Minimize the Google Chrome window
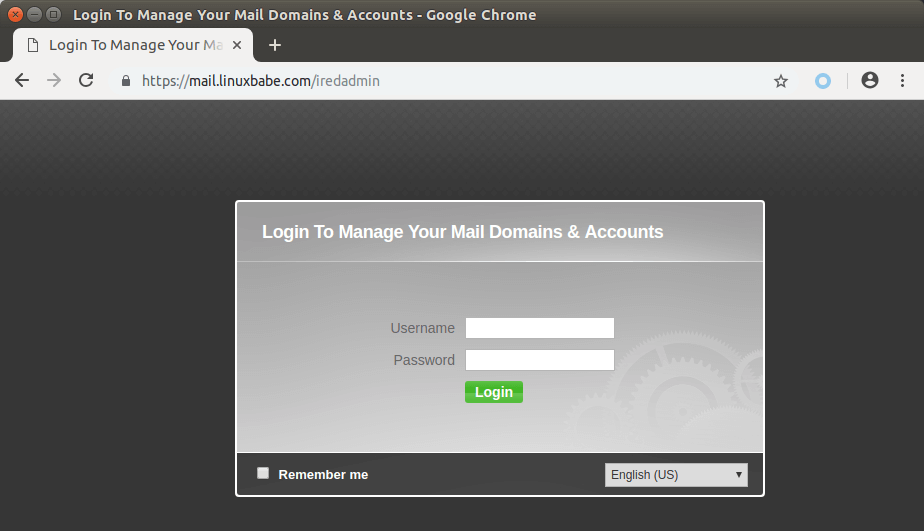Image resolution: width=924 pixels, height=531 pixels. coord(34,15)
